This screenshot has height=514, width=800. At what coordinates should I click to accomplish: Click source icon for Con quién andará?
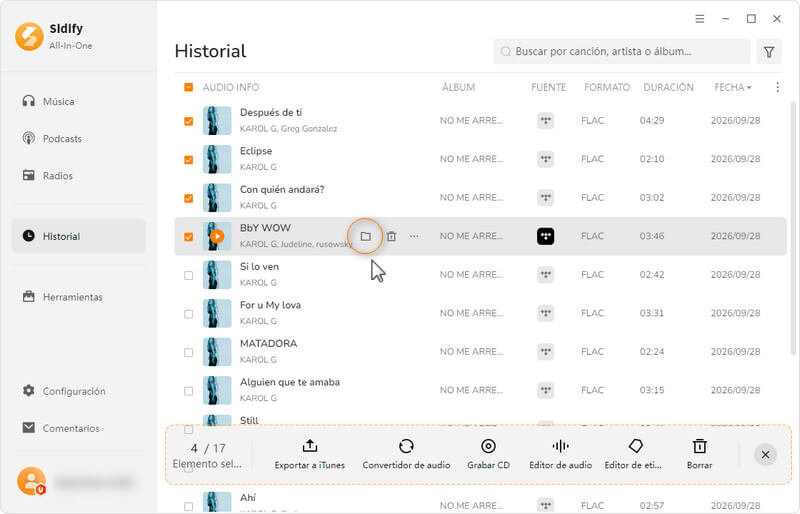click(545, 197)
